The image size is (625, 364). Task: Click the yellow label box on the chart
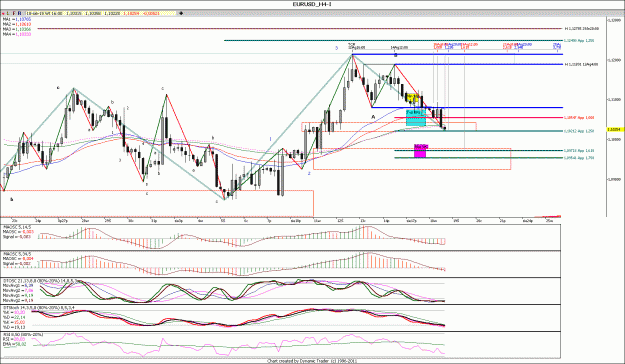coord(412,97)
